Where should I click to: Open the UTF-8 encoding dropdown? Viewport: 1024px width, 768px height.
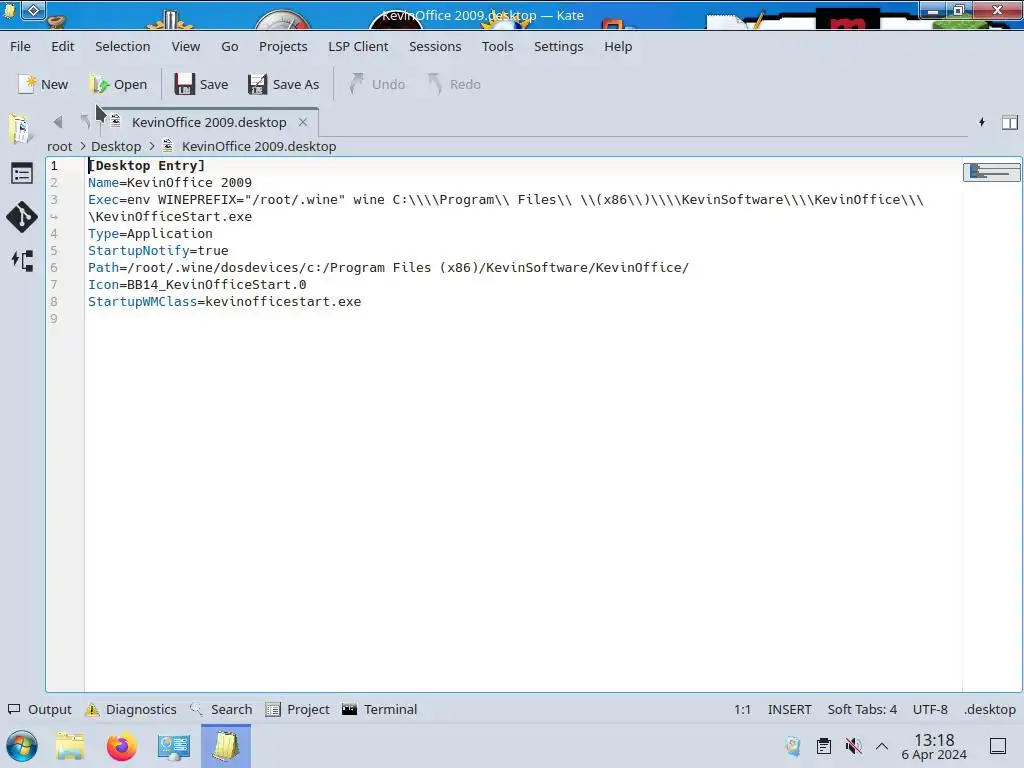[930, 709]
